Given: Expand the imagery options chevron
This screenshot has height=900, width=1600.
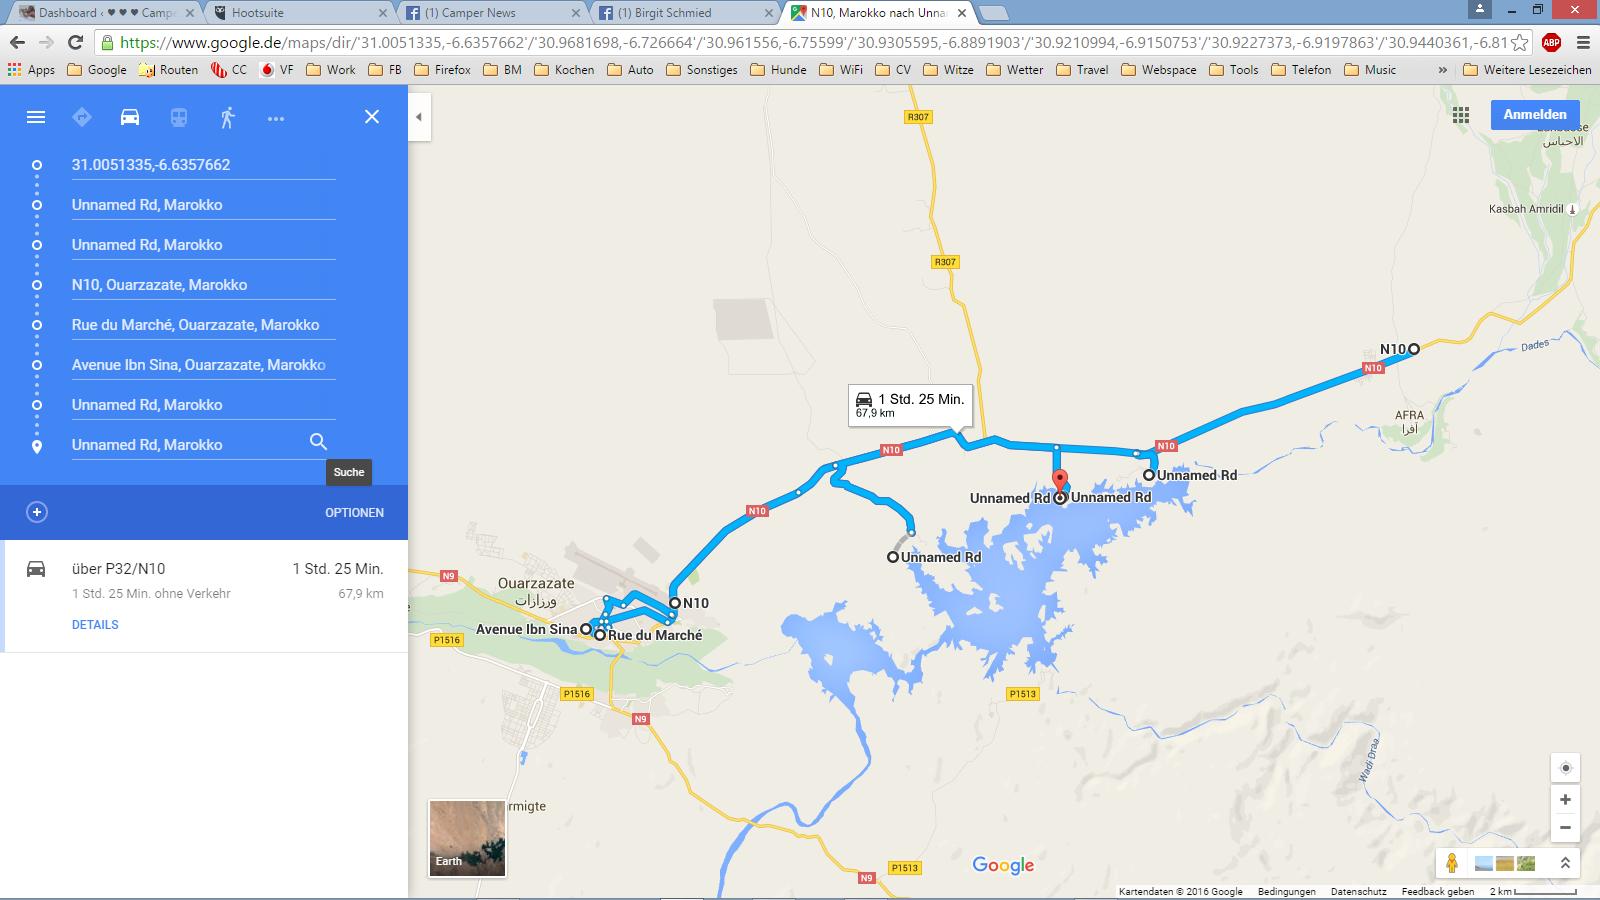Looking at the screenshot, I should (x=1565, y=863).
